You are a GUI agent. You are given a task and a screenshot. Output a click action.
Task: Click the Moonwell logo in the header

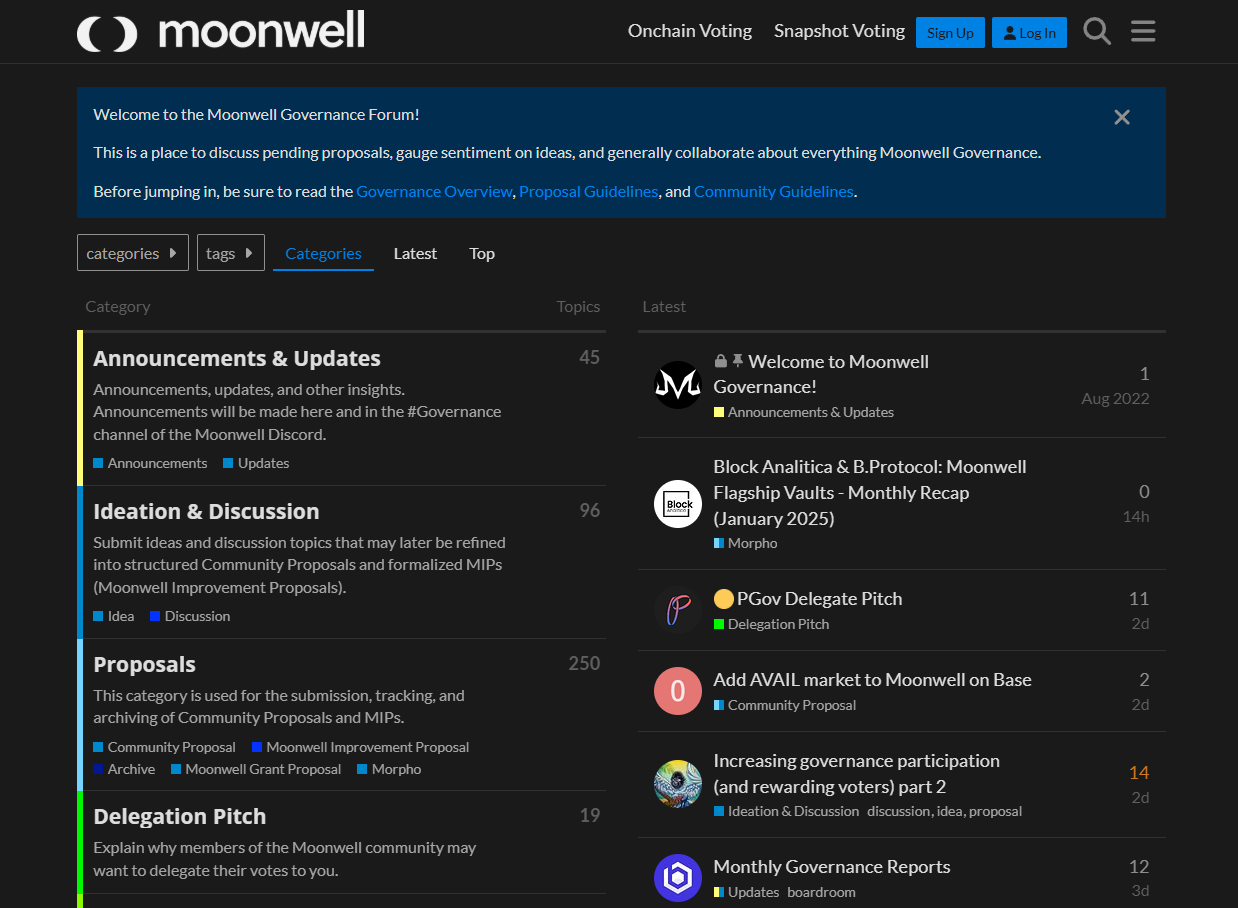(221, 32)
